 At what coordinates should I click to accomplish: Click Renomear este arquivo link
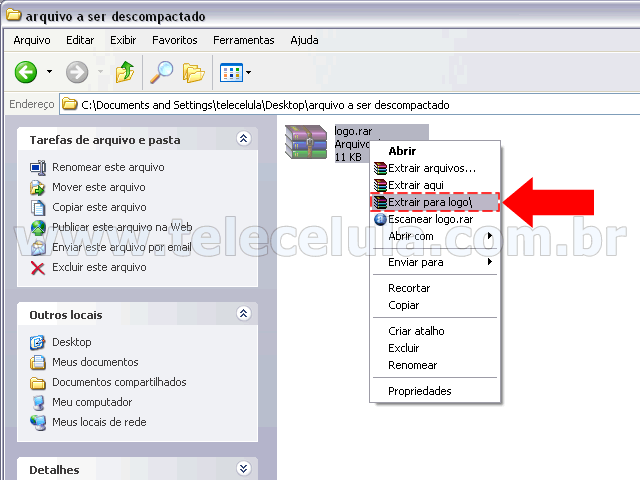pyautogui.click(x=108, y=167)
